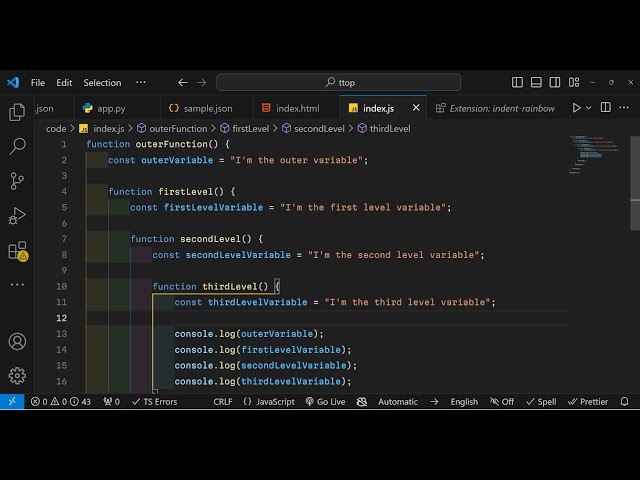Toggle the bottom panel layout icon
Viewport: 640px width, 480px height.
pos(536,83)
